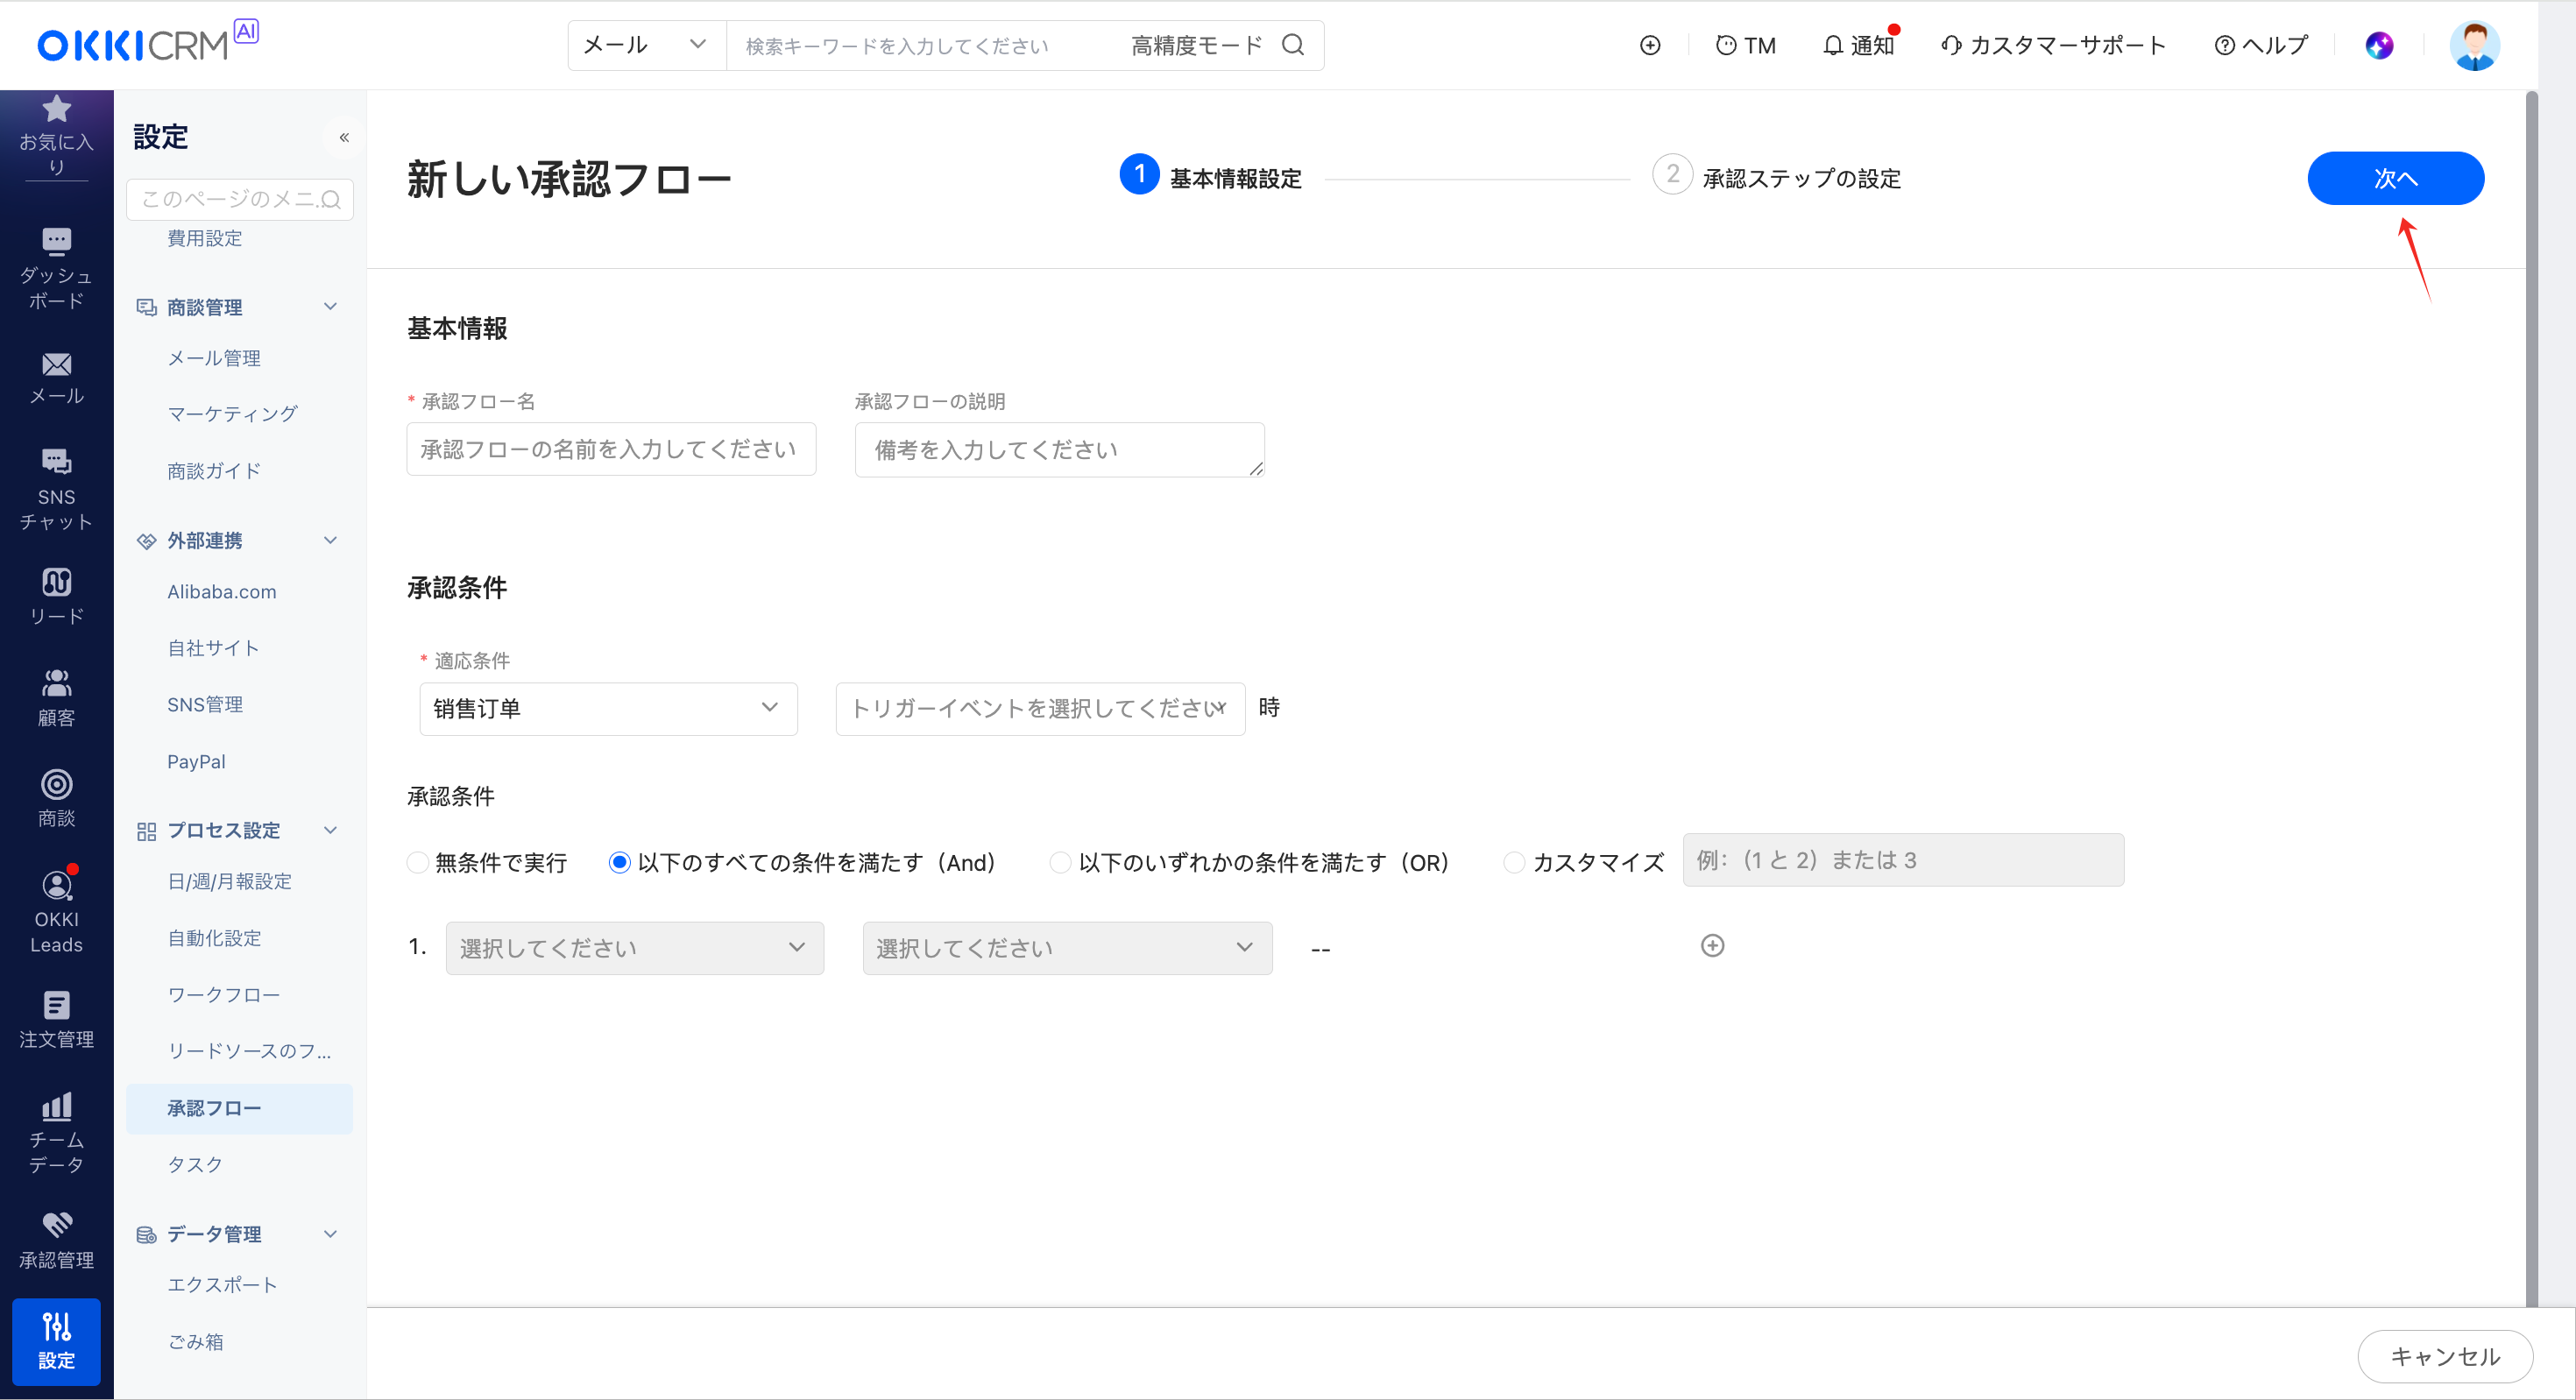The height and width of the screenshot is (1400, 2576).
Task: Click the search magnifier icon in top bar
Action: tap(1293, 45)
